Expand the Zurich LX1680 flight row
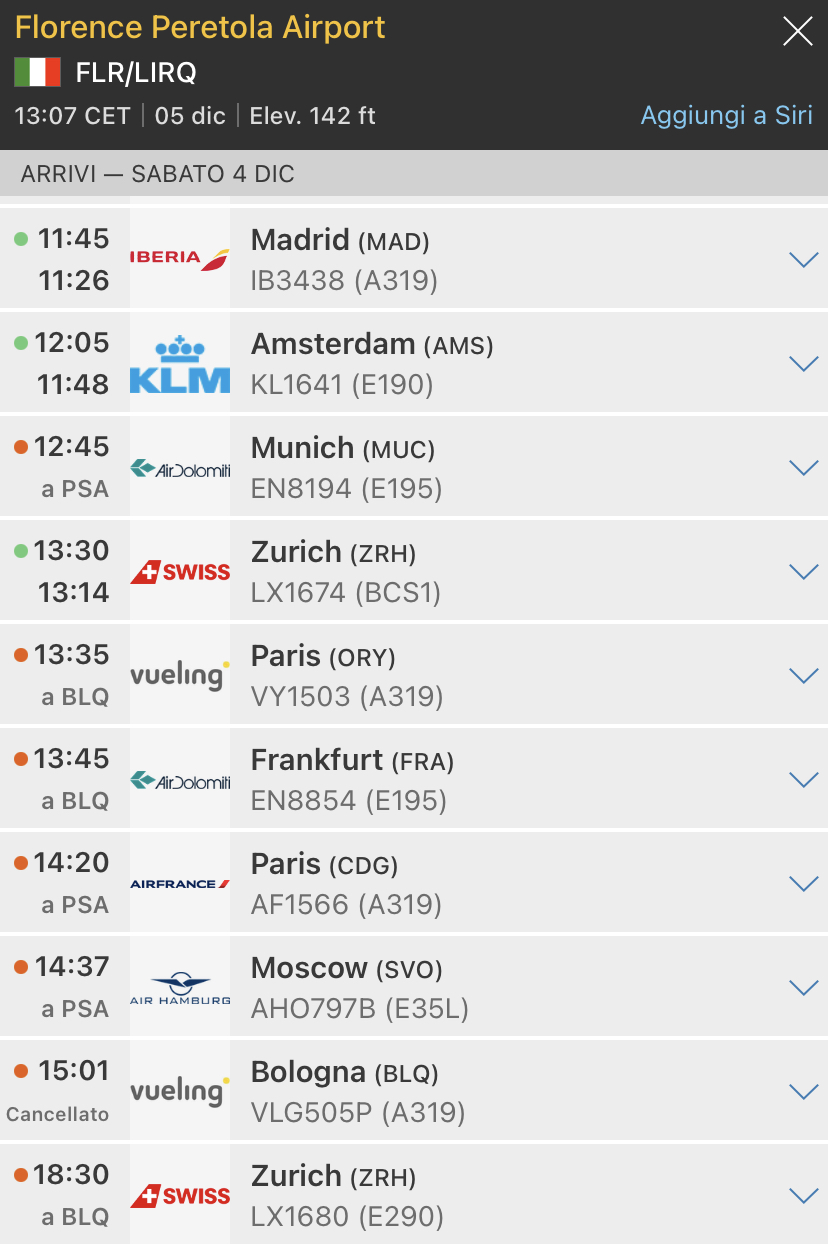Screen dimensions: 828x1245 803,1196
